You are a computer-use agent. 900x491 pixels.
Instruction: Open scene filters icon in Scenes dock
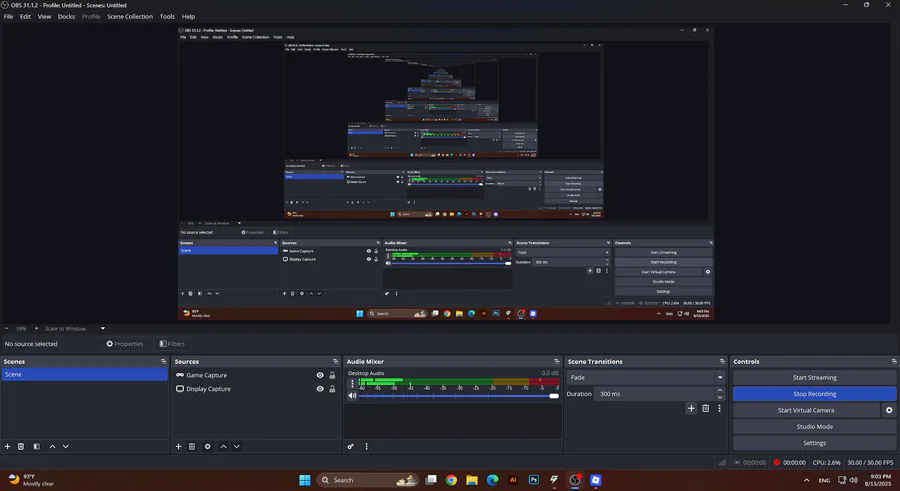37,446
